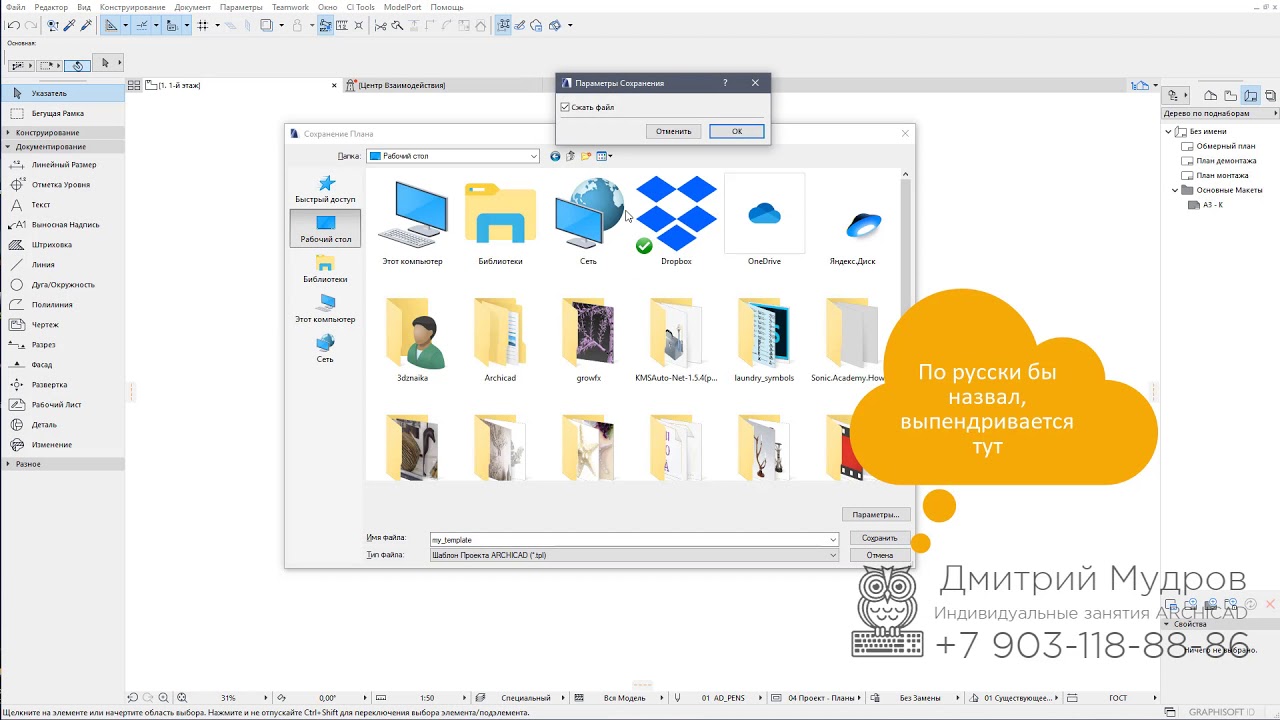This screenshot has width=1280, height=720.
Task: Select the Дуга/Окружность tool
Action: pyautogui.click(x=62, y=284)
